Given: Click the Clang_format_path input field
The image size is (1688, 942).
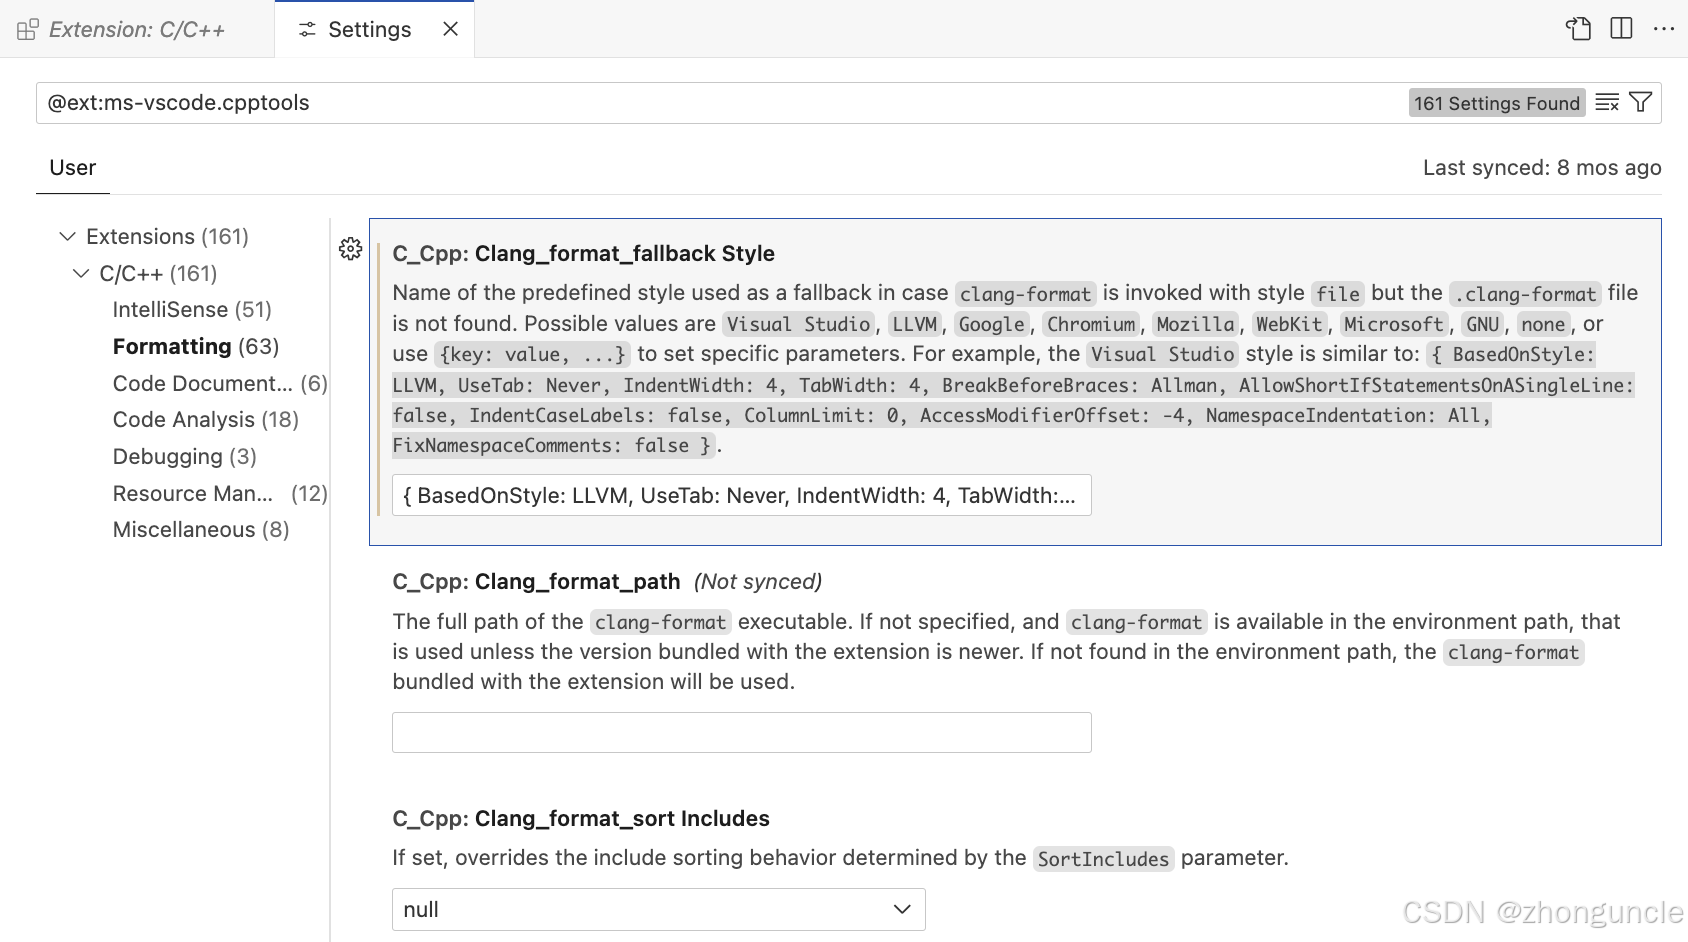Looking at the screenshot, I should pyautogui.click(x=740, y=732).
